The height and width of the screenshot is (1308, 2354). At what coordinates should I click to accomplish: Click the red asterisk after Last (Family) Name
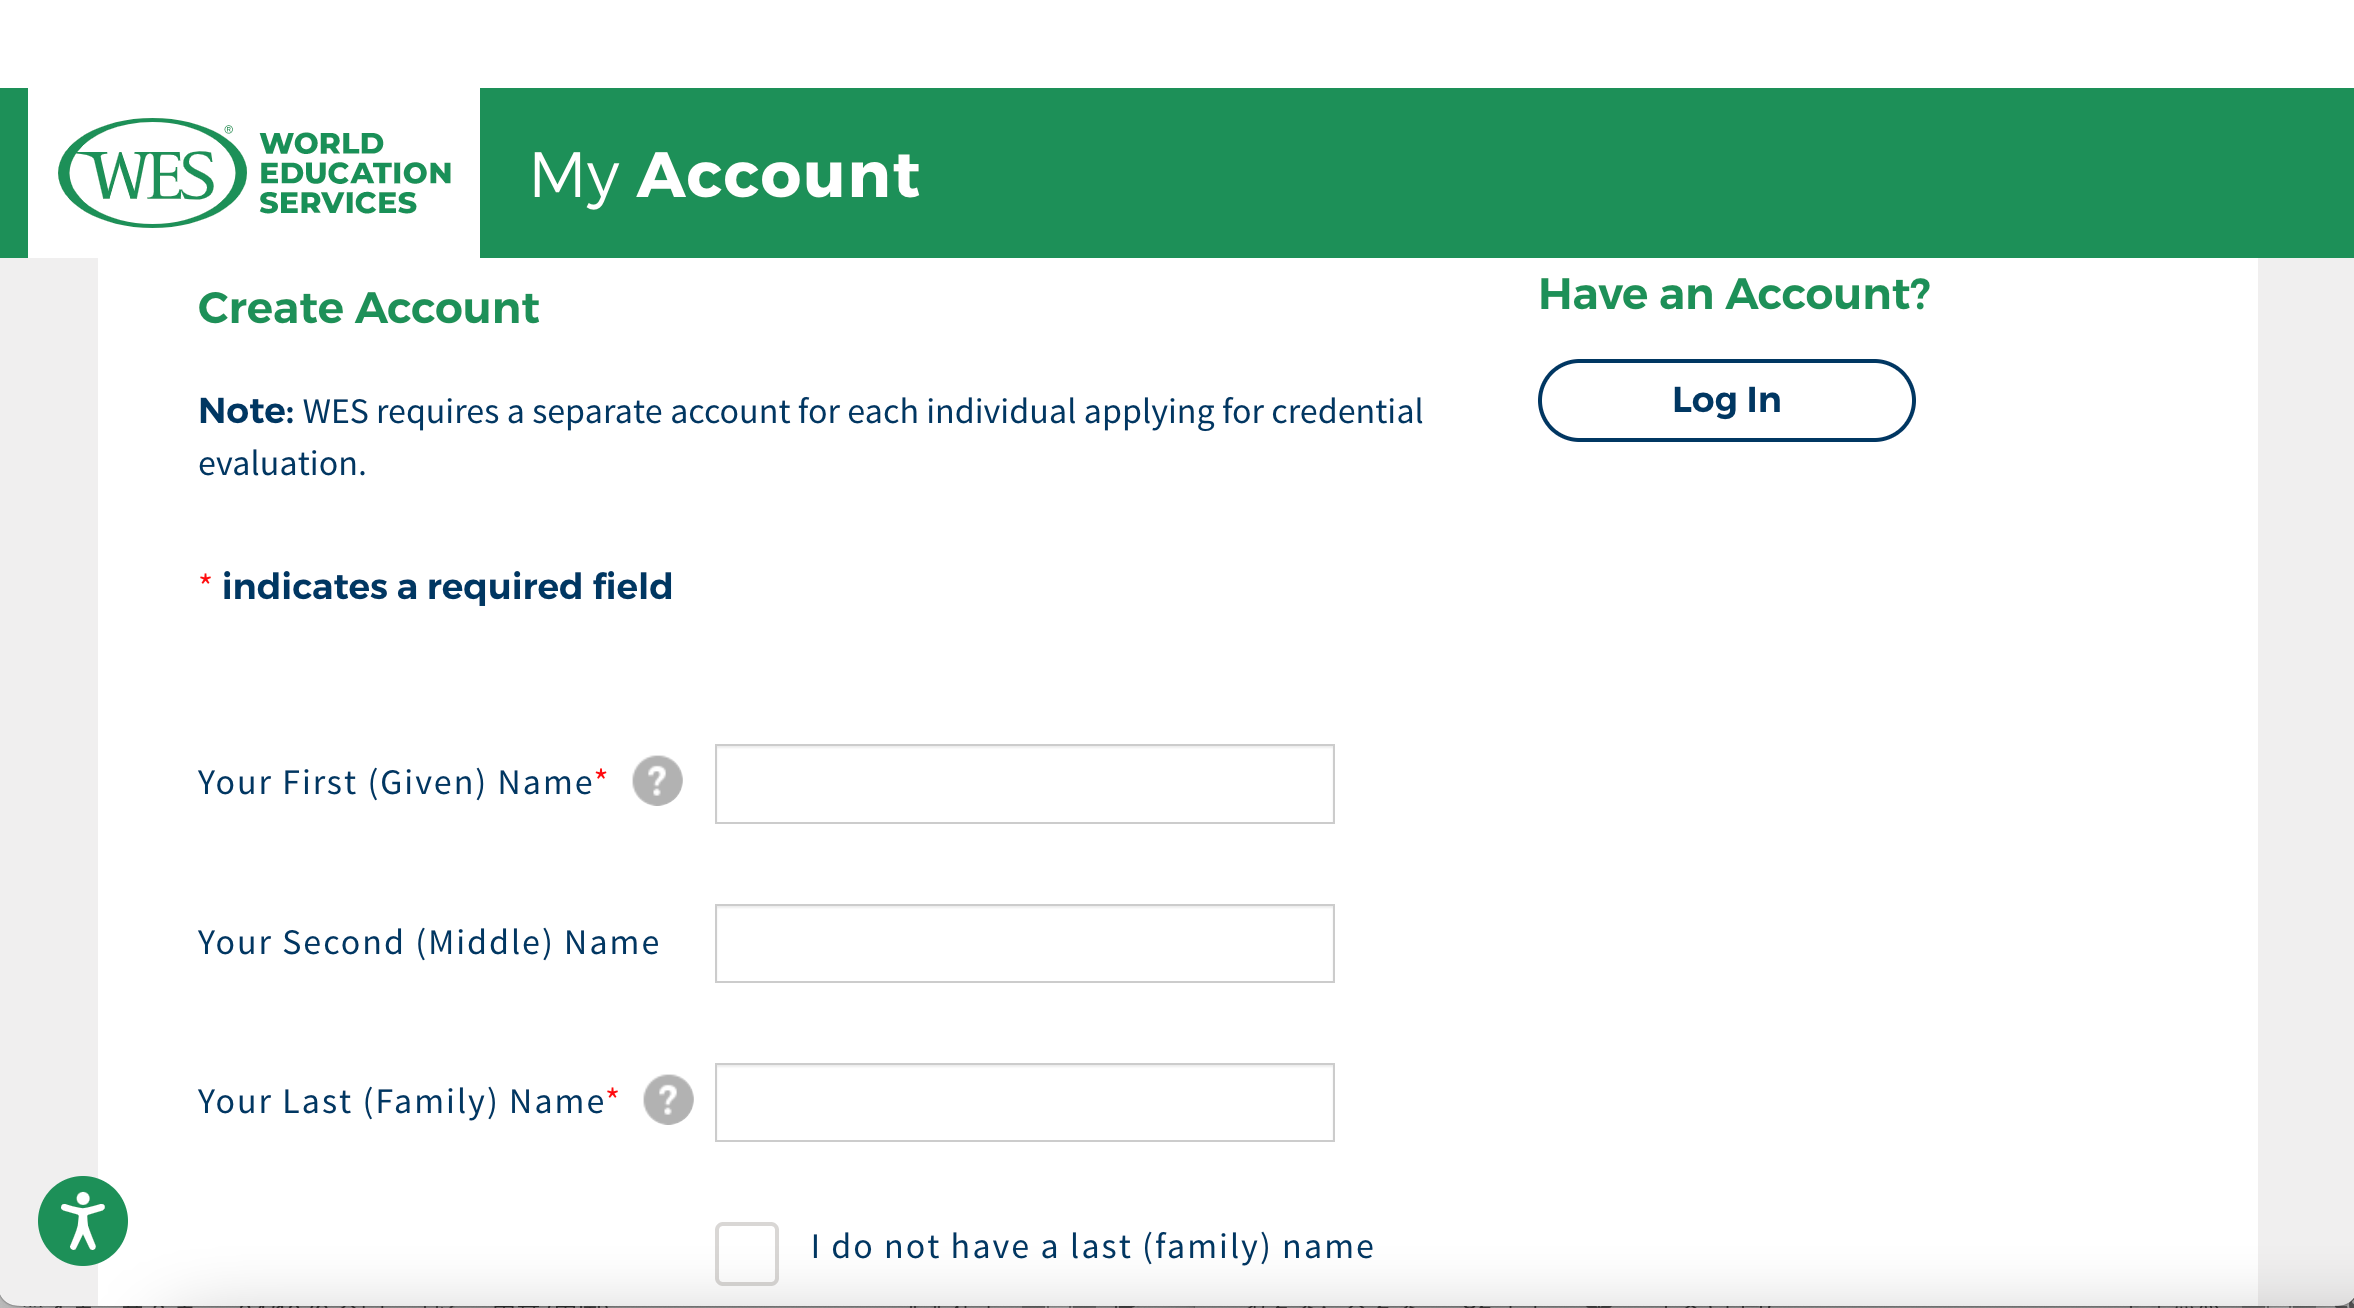(x=613, y=1093)
